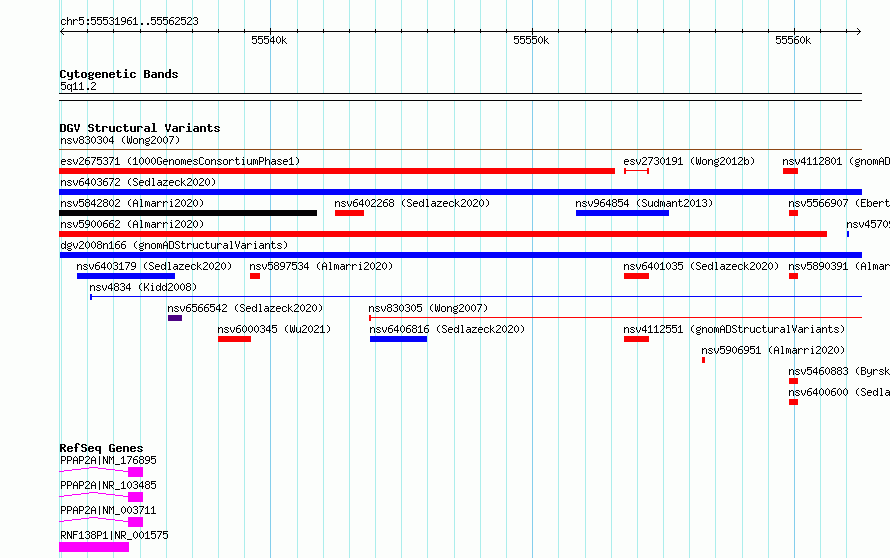Click the nsv830304 Wong2007 brown line
Screen dimensions: 890x558
(460, 150)
